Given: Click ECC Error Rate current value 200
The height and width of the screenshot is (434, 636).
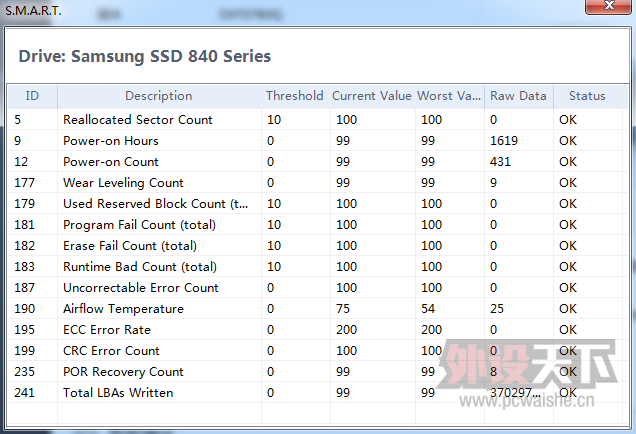Looking at the screenshot, I should coord(346,330).
